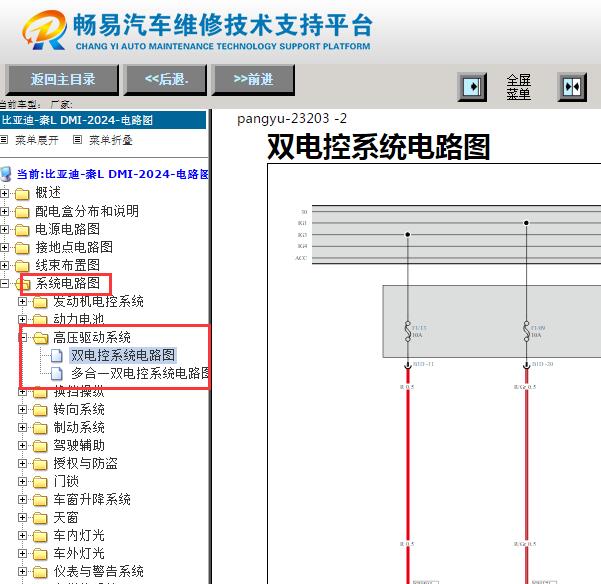601x584 pixels.
Task: Click the computer icon beside 当前:比亚迪-秦L
Action: tap(6, 174)
